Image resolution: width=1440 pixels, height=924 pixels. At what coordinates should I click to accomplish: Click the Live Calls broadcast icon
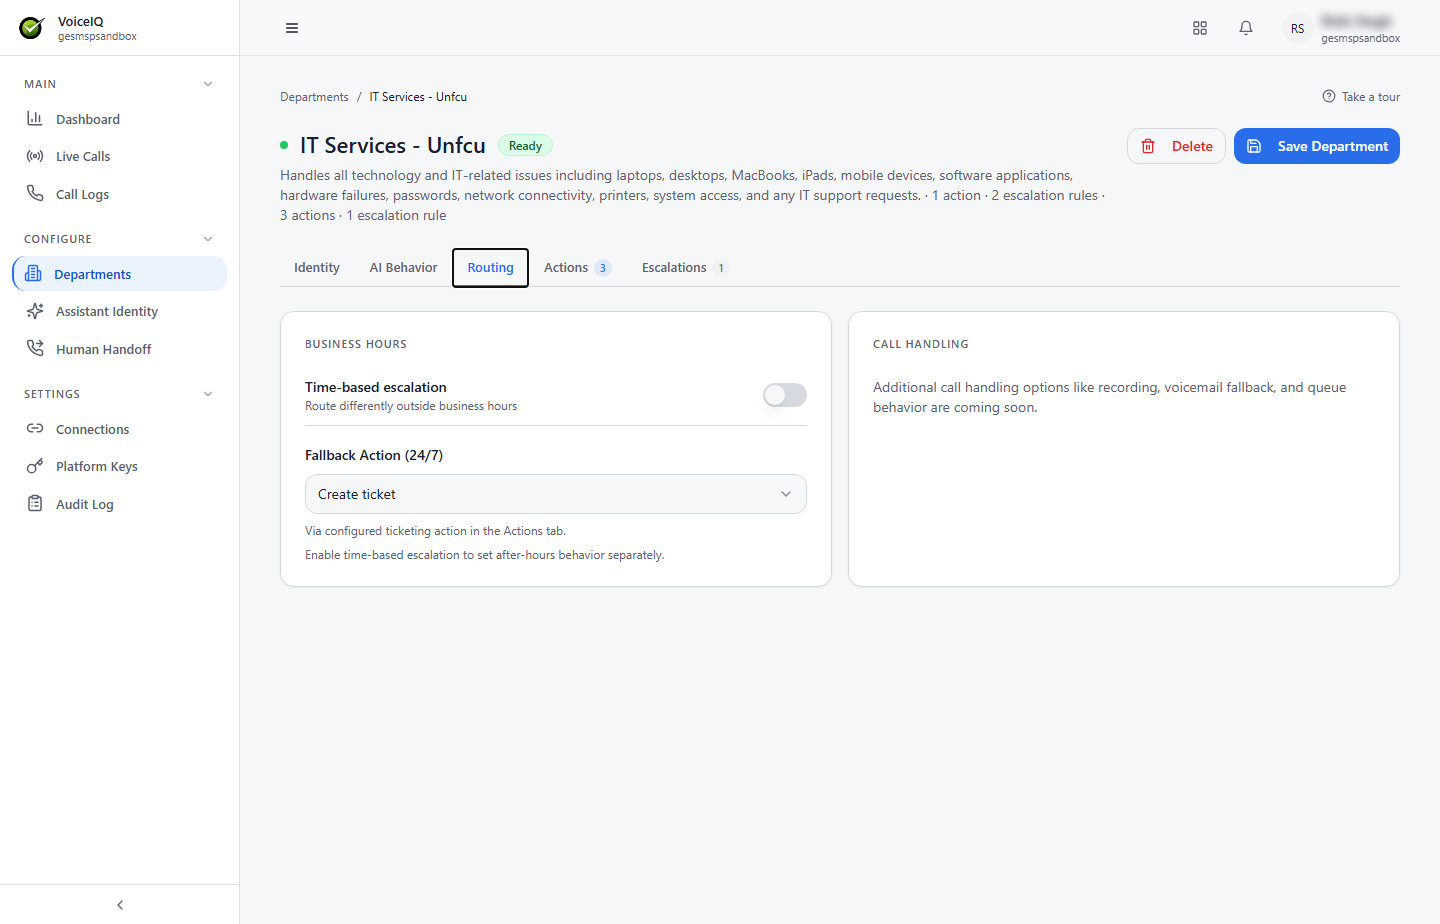point(35,156)
